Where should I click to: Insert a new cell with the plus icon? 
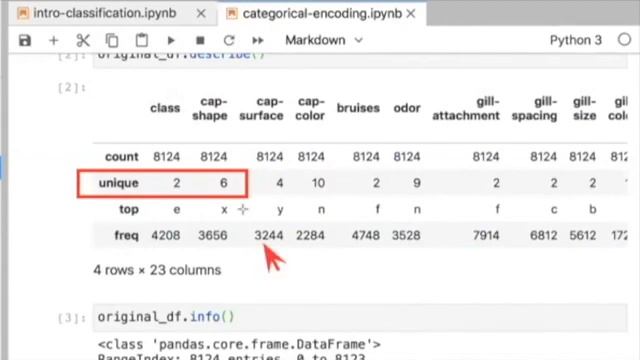pos(53,40)
